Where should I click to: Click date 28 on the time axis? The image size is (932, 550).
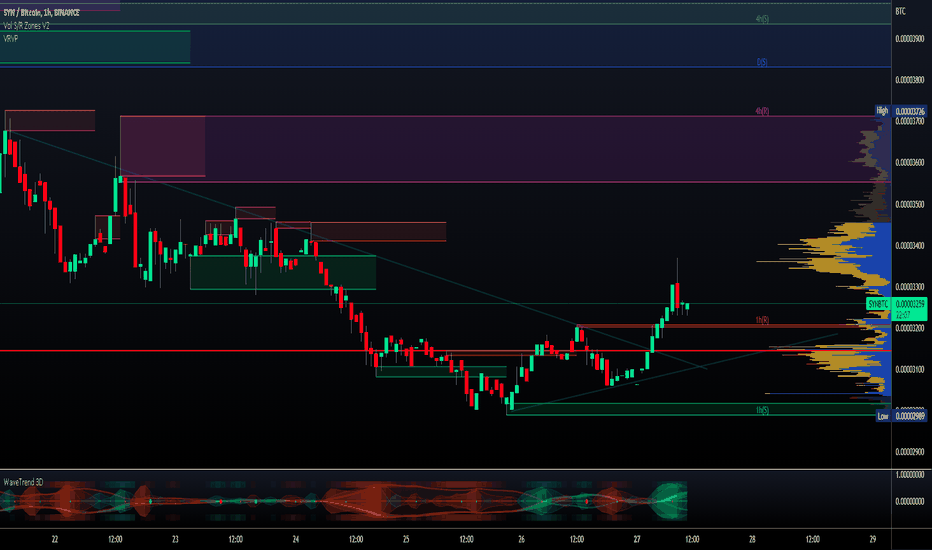[752, 539]
